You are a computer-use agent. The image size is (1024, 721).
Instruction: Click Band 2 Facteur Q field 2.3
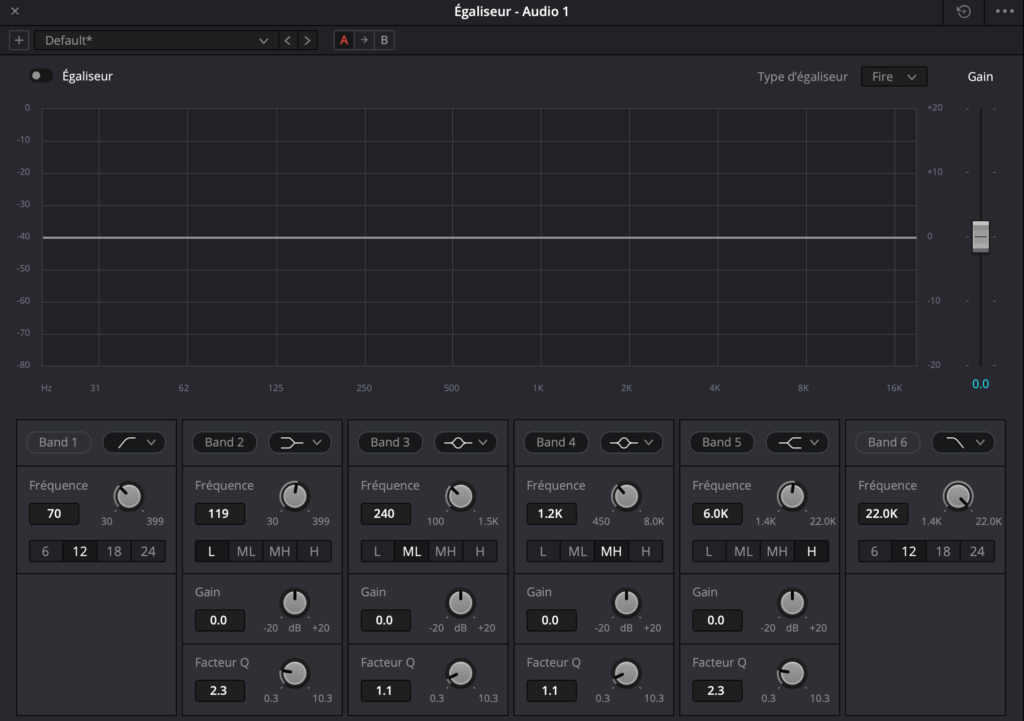[219, 691]
